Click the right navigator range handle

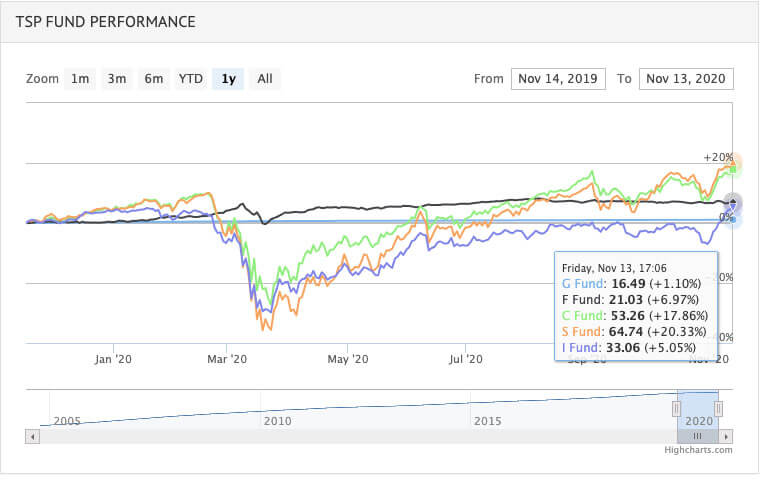718,408
